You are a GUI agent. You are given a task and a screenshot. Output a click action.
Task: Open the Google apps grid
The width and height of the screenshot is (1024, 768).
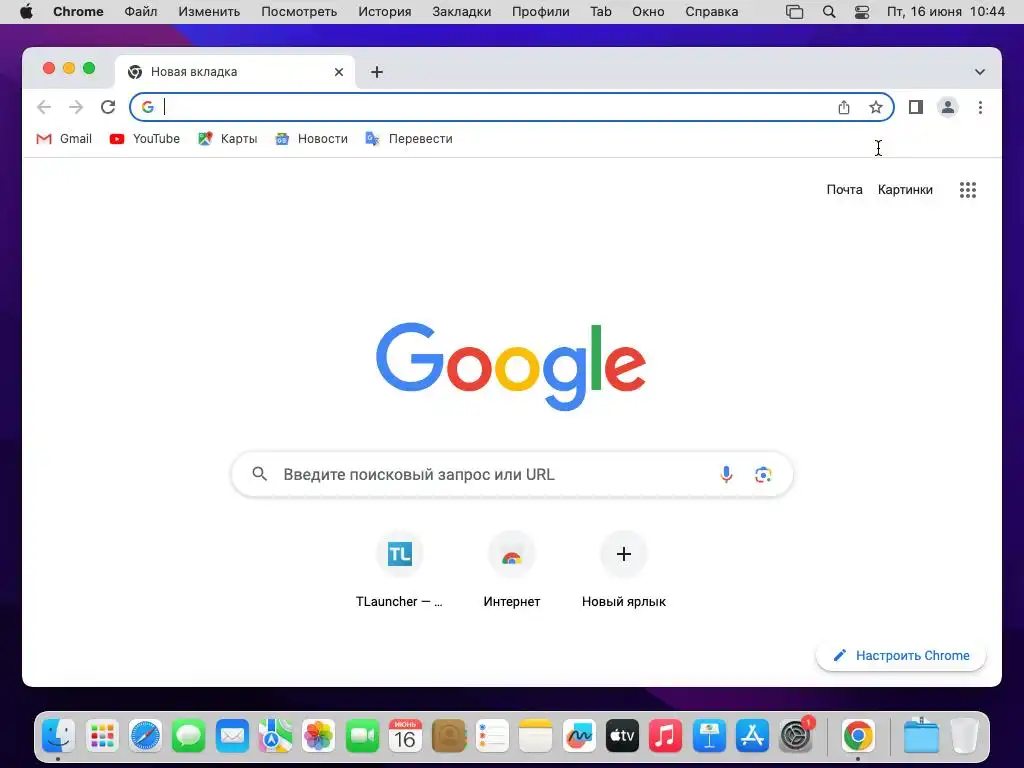pyautogui.click(x=968, y=190)
